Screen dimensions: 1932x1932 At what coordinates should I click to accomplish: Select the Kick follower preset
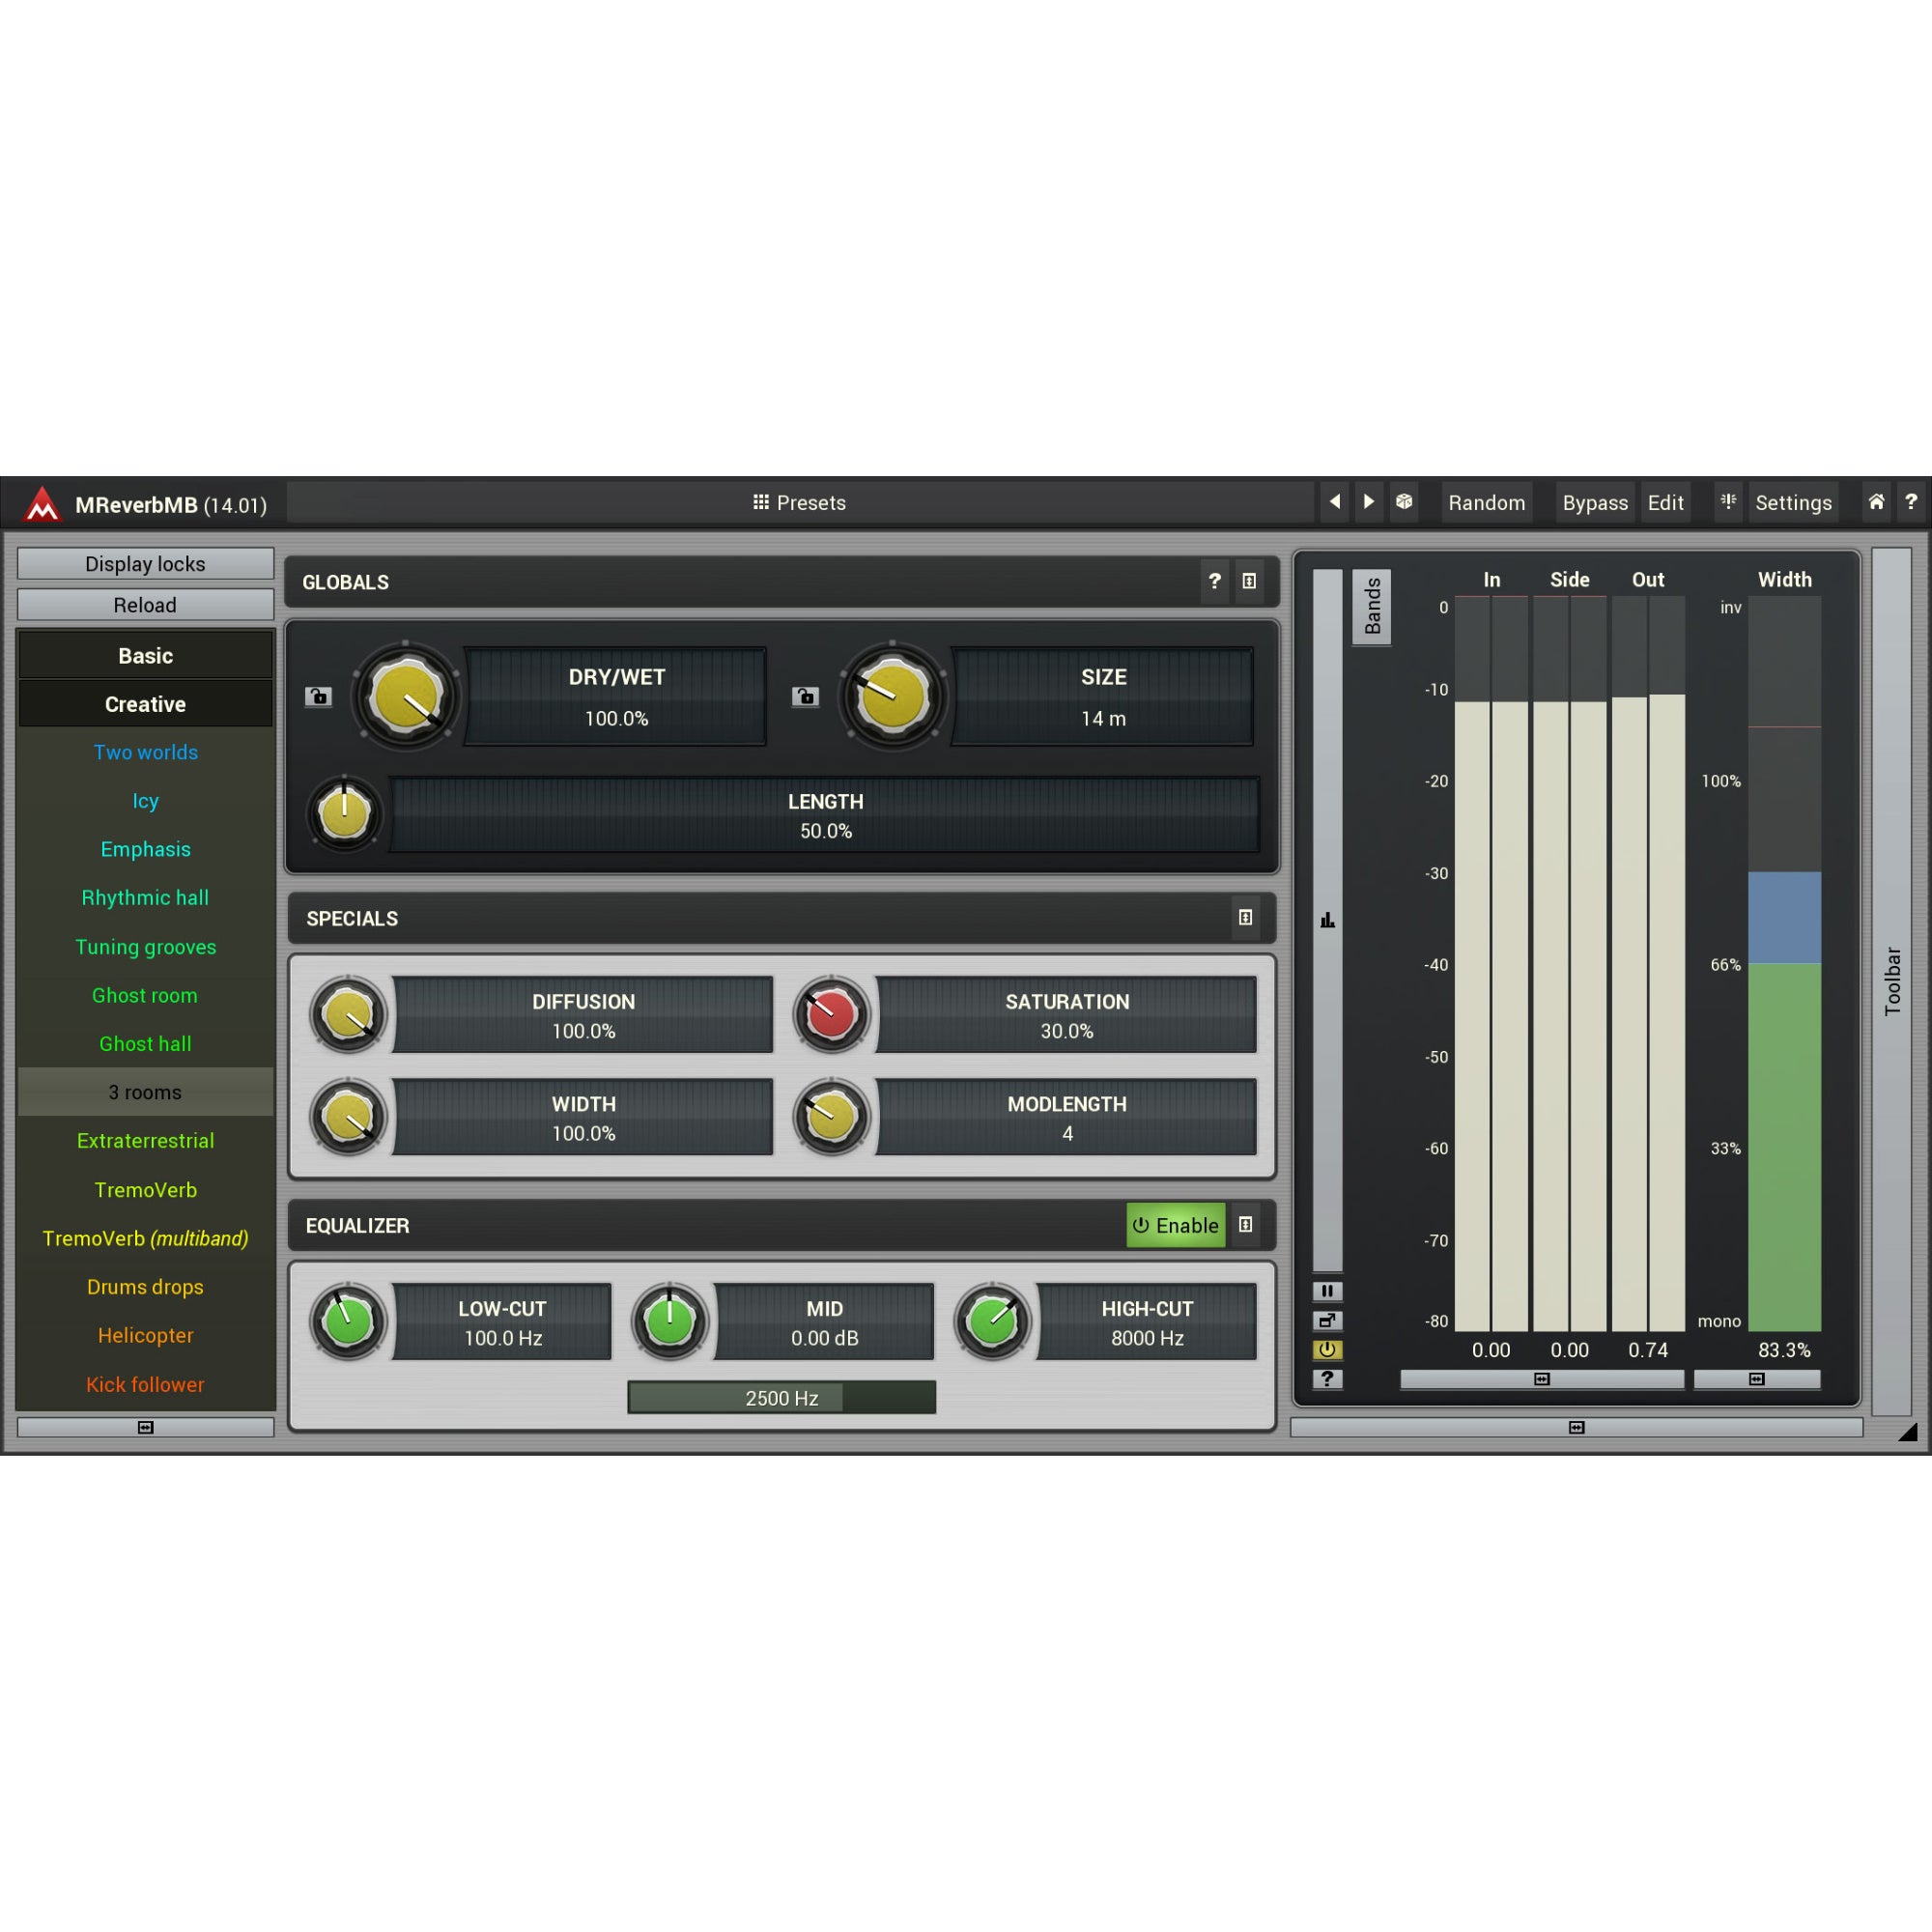[146, 1385]
